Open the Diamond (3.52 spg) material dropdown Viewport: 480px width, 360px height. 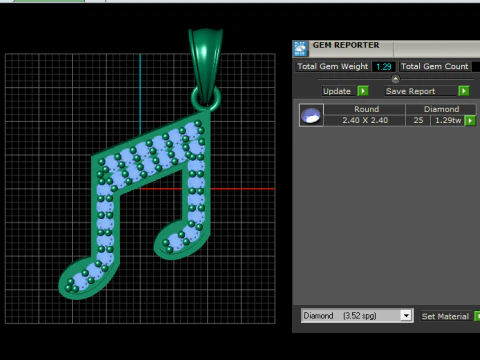point(406,315)
